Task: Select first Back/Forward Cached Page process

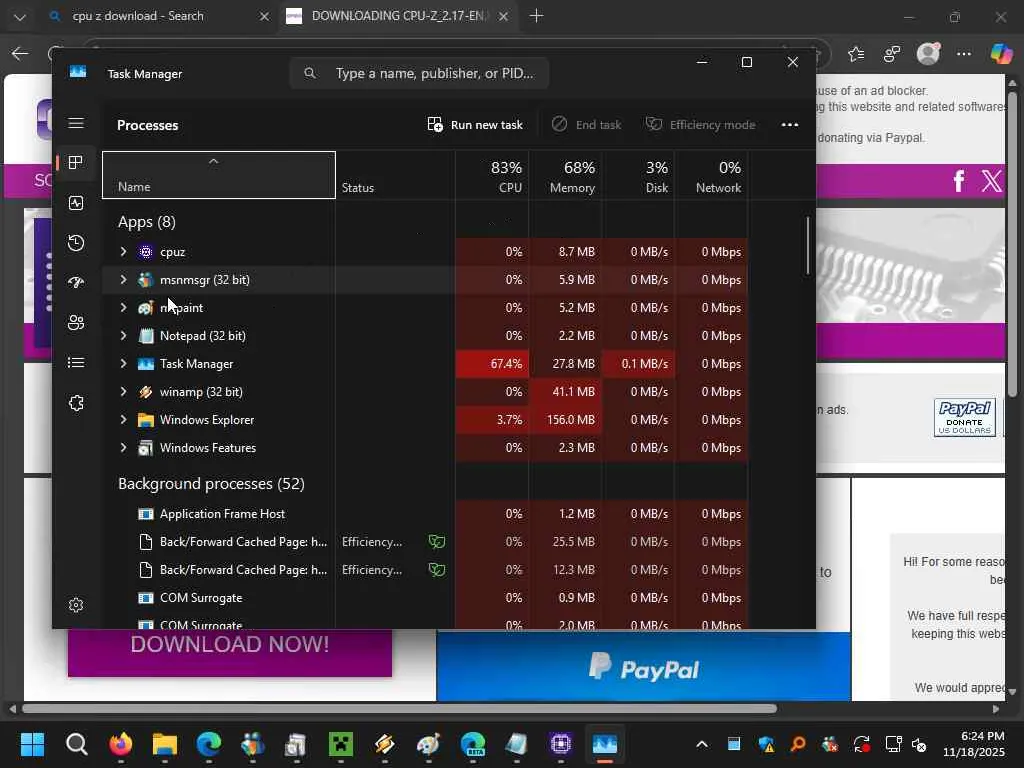Action: tap(425, 542)
